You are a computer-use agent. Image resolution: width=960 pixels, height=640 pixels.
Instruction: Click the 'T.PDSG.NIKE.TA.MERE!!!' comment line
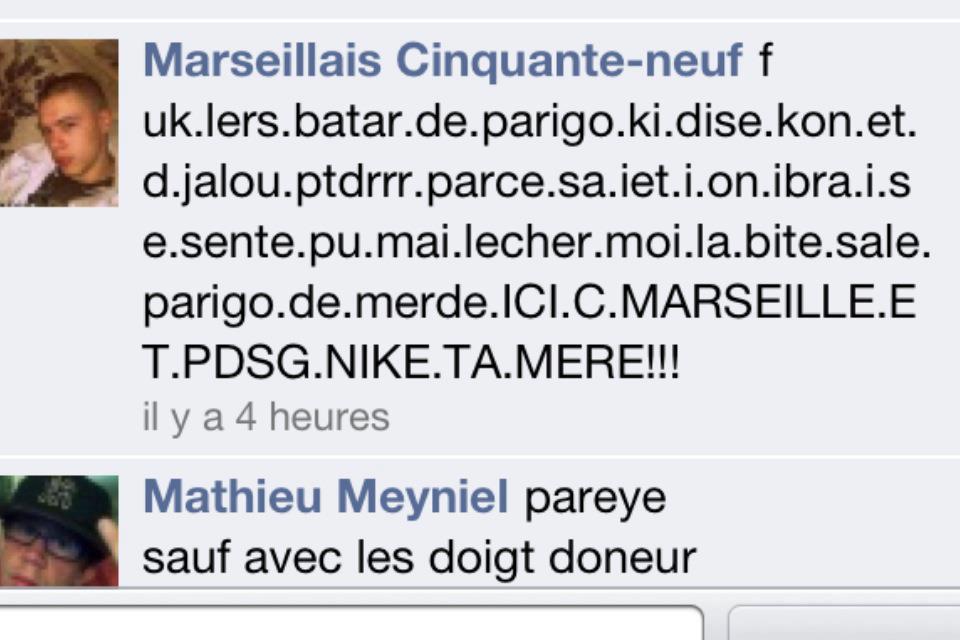[x=411, y=362]
